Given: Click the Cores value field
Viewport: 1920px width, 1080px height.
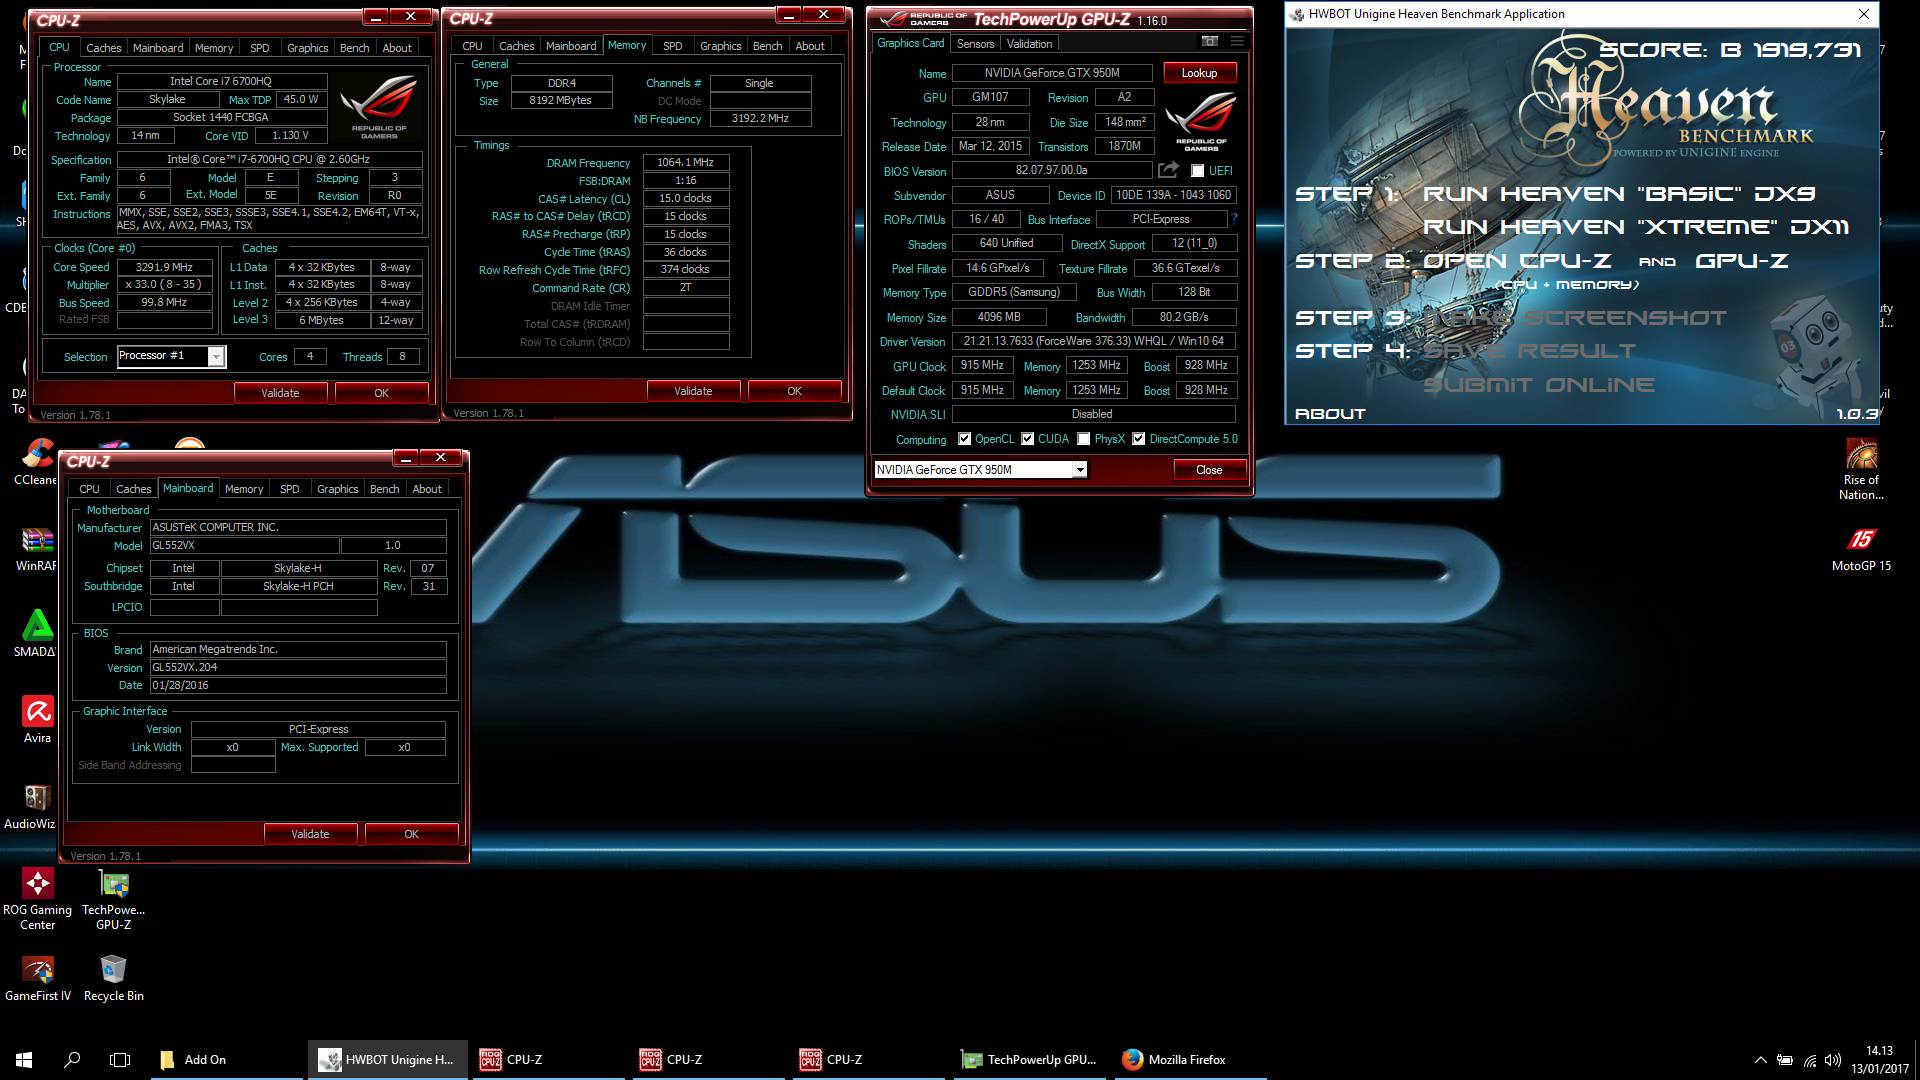Looking at the screenshot, I should pyautogui.click(x=310, y=357).
